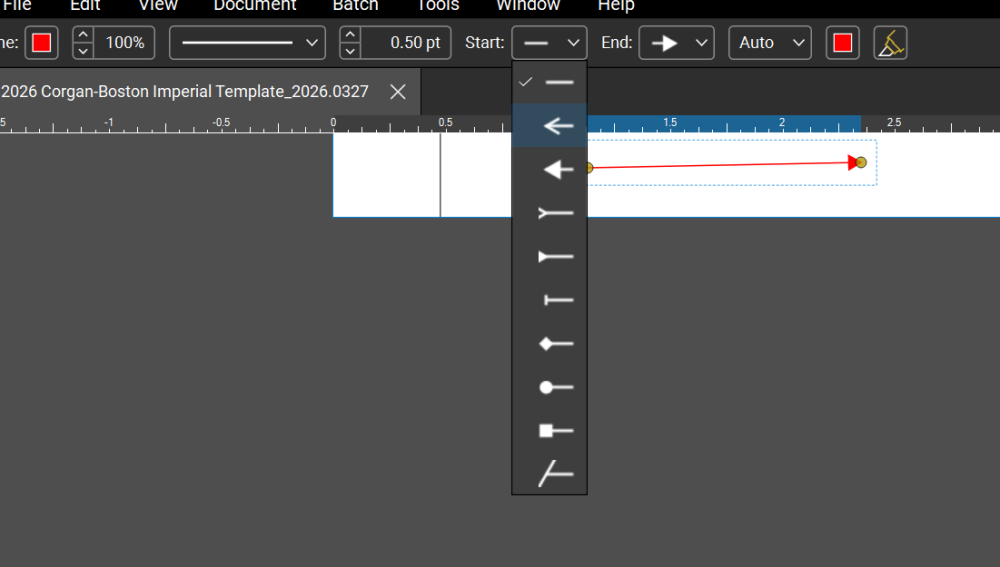Choose the filled reverse-arrow start style

click(549, 256)
